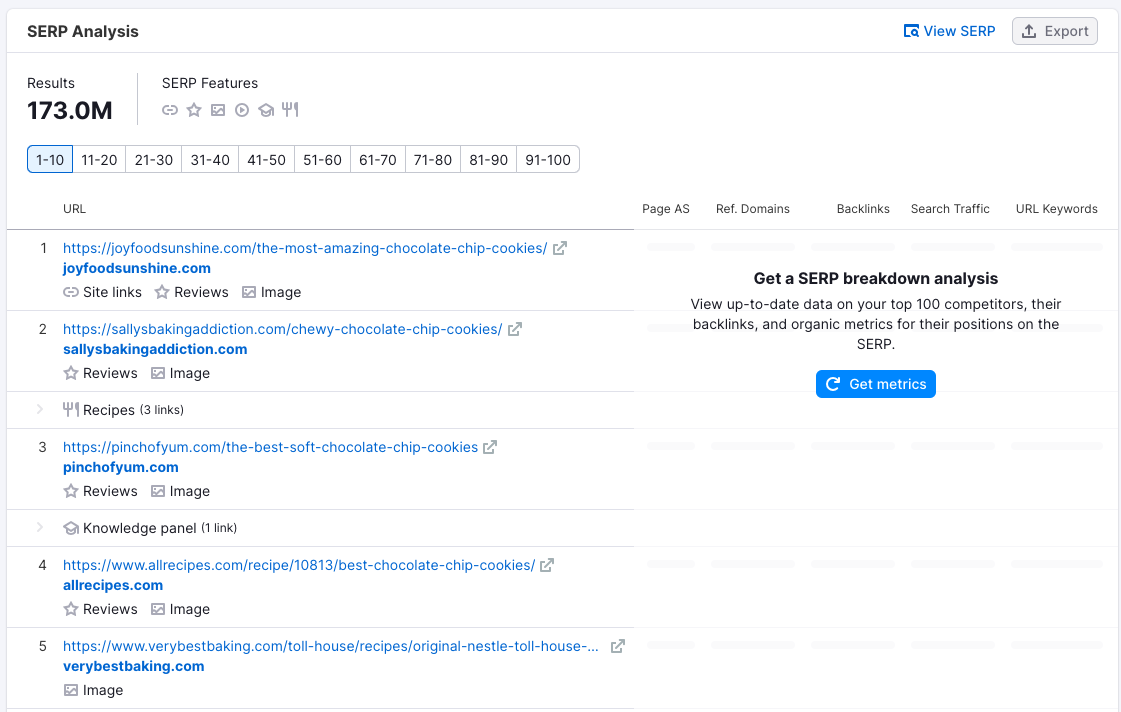Open verybestbaking URL external link icon
The height and width of the screenshot is (712, 1121).
tap(618, 646)
